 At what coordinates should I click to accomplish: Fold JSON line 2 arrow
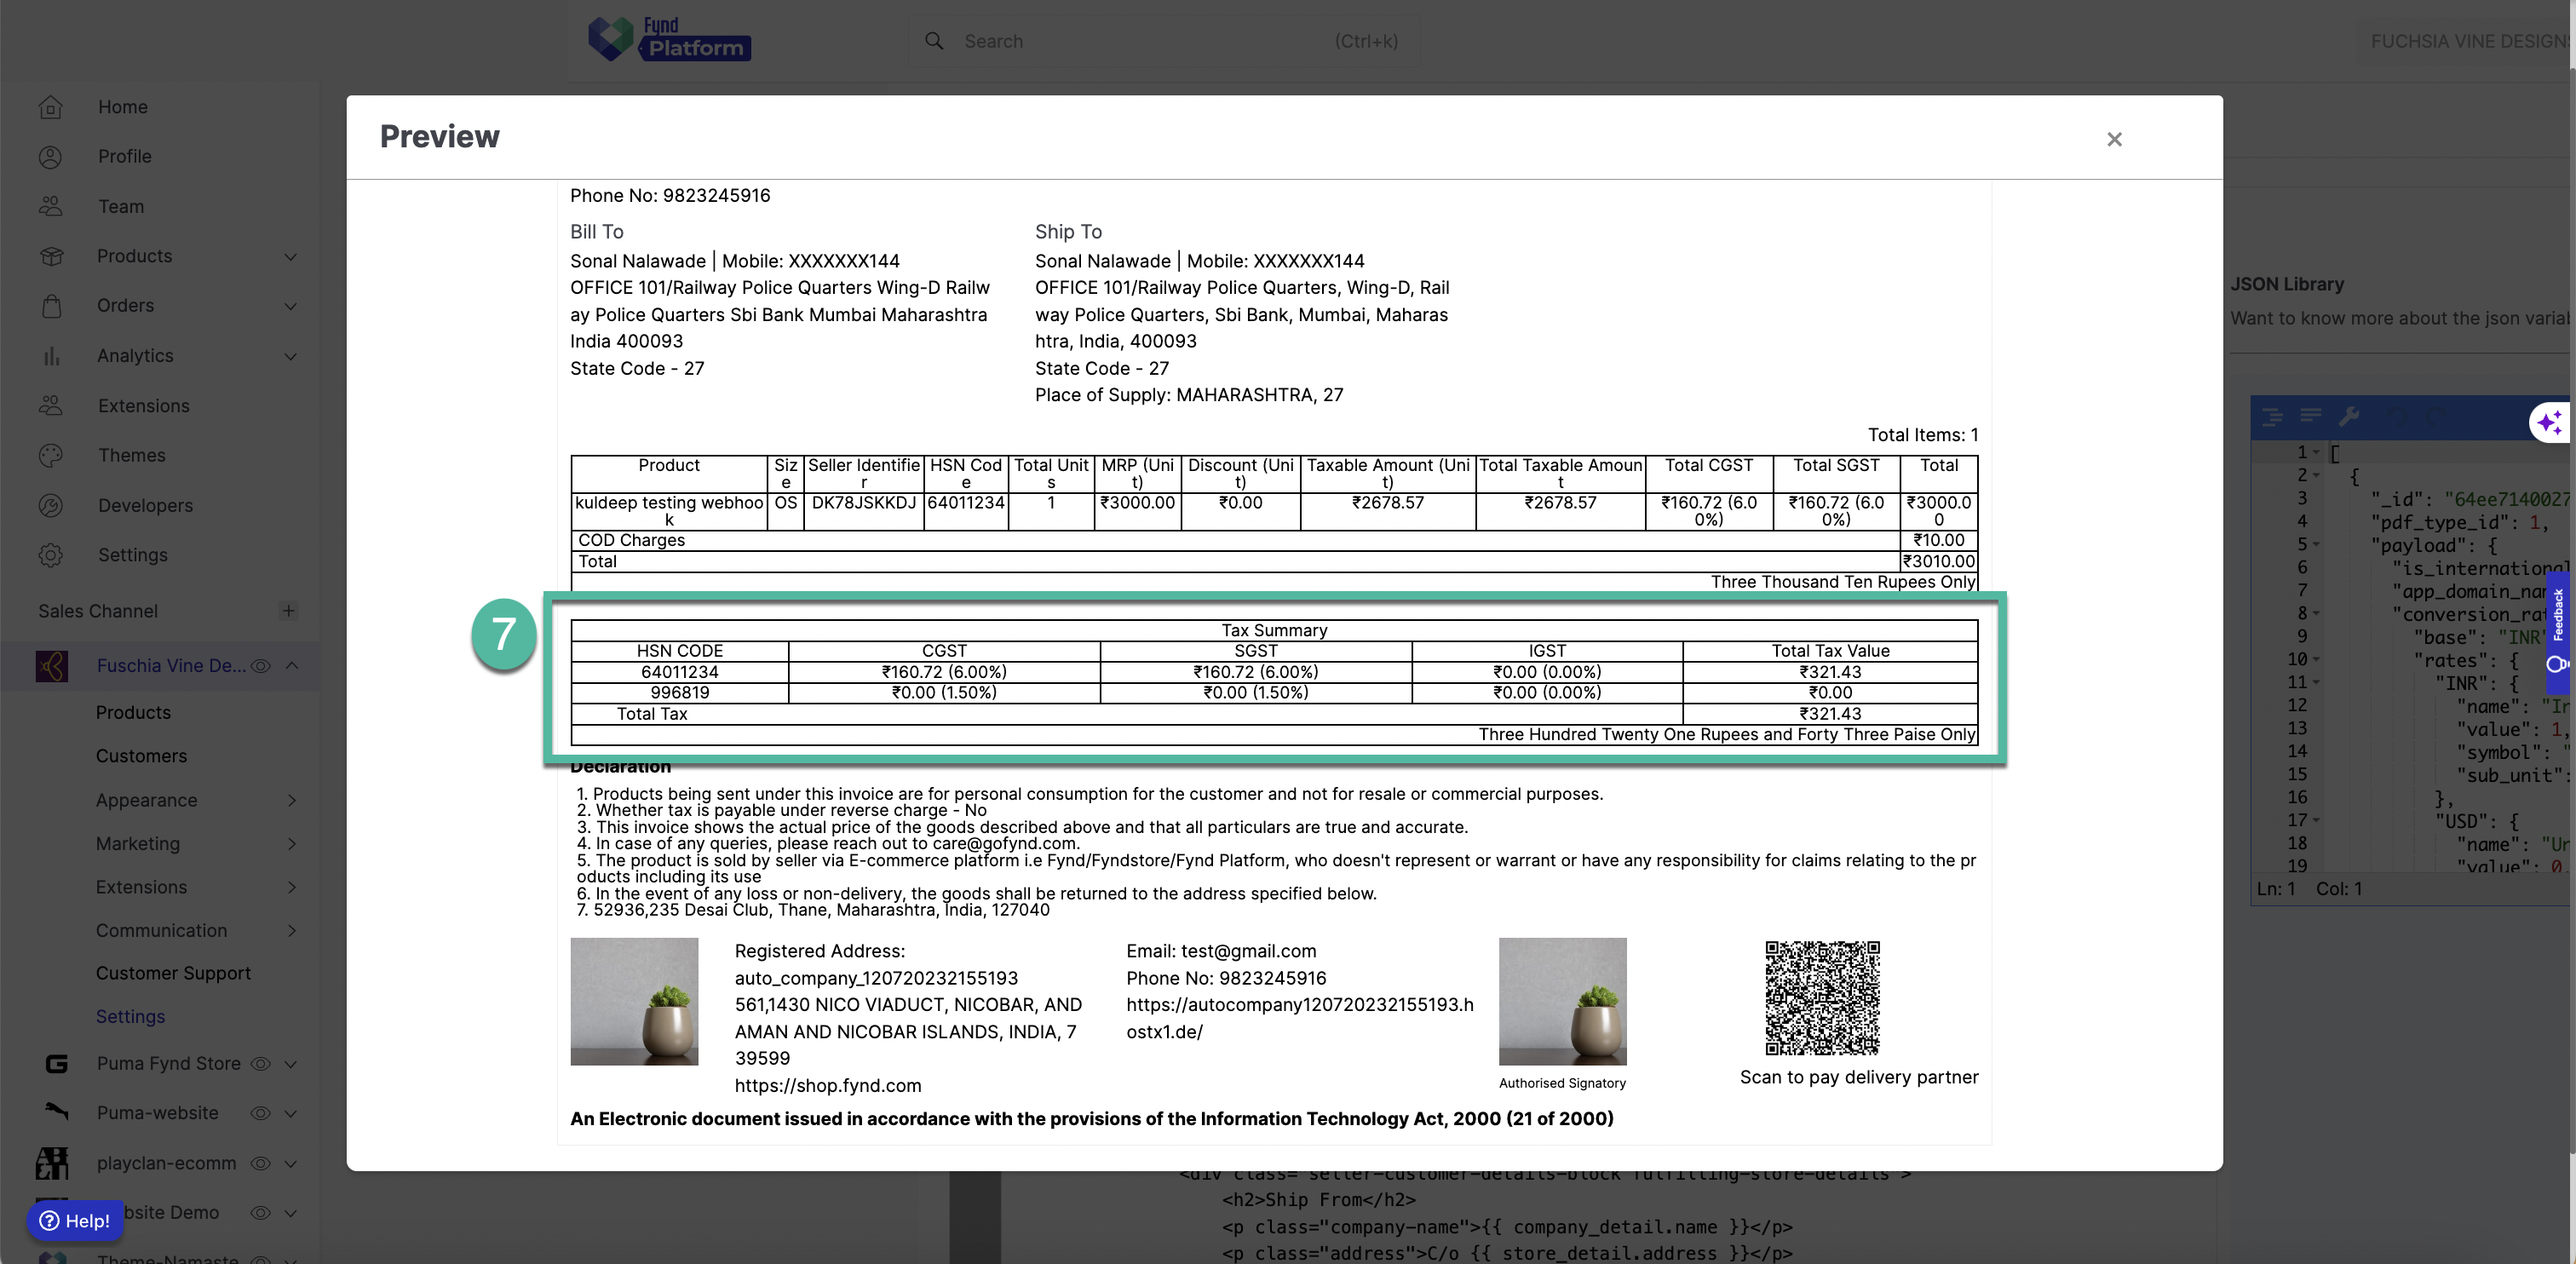tap(2315, 476)
